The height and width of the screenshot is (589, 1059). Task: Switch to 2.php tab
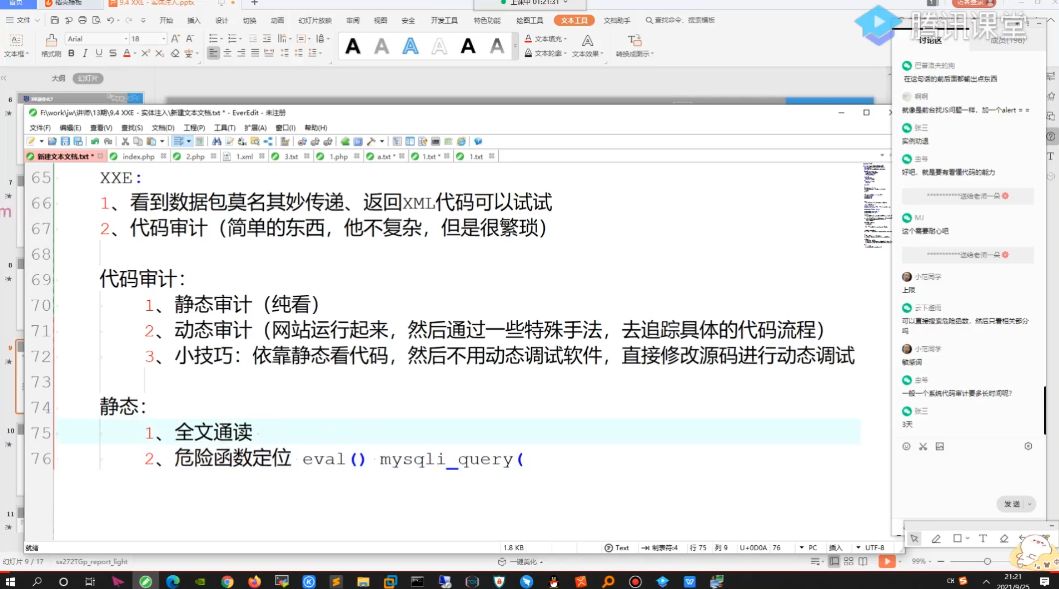pyautogui.click(x=195, y=156)
